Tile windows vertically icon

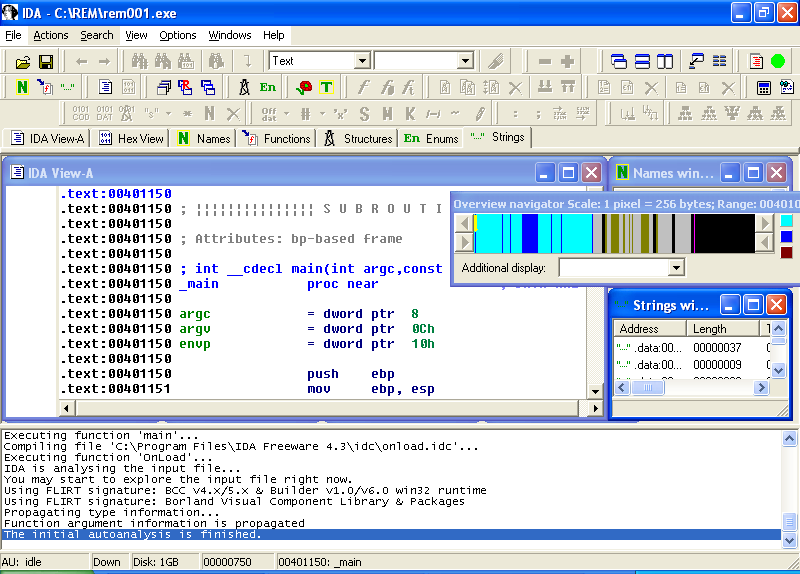point(665,62)
